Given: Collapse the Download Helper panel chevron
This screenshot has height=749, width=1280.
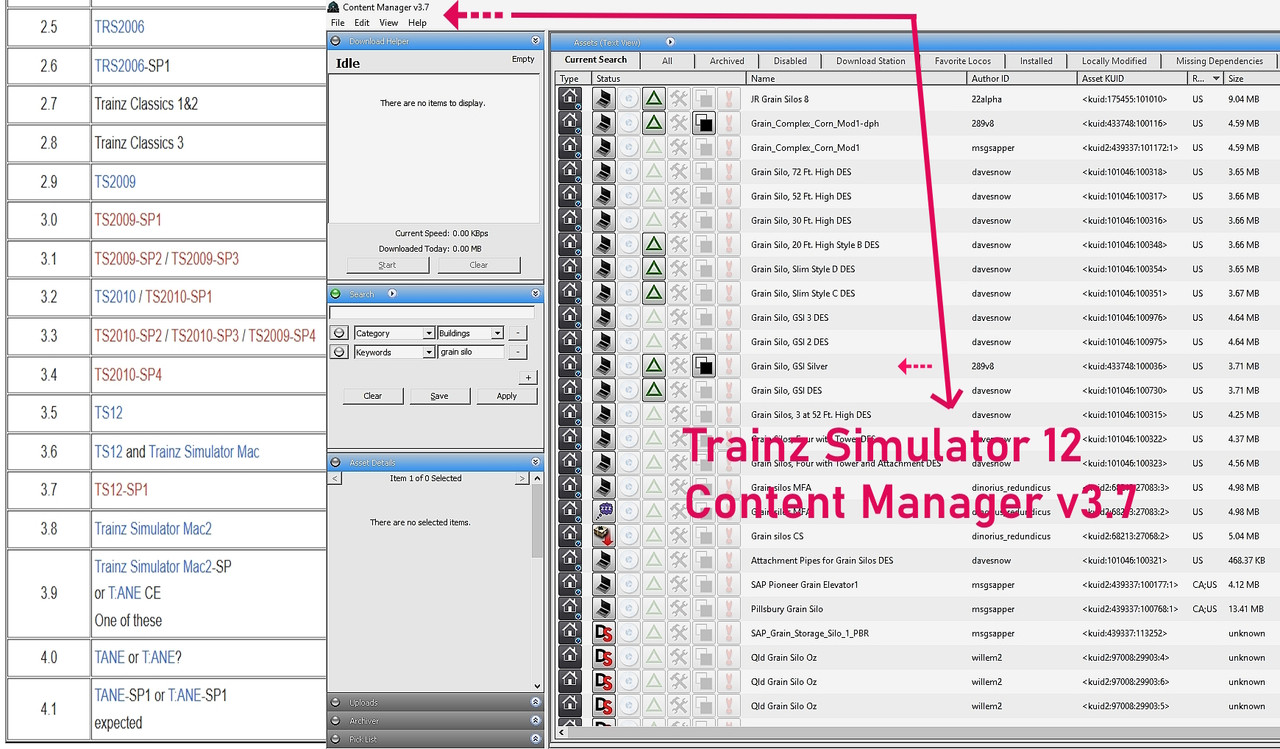Looking at the screenshot, I should pyautogui.click(x=536, y=41).
